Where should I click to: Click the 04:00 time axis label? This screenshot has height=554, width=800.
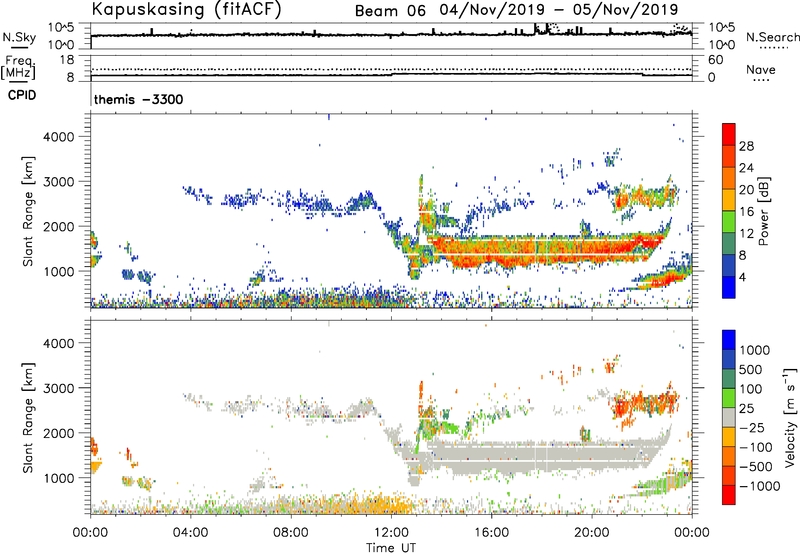190,533
